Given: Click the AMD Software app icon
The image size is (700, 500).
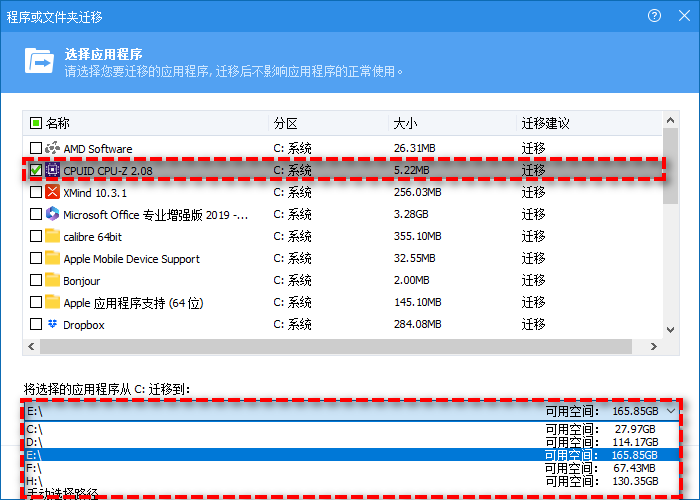Looking at the screenshot, I should pos(52,148).
